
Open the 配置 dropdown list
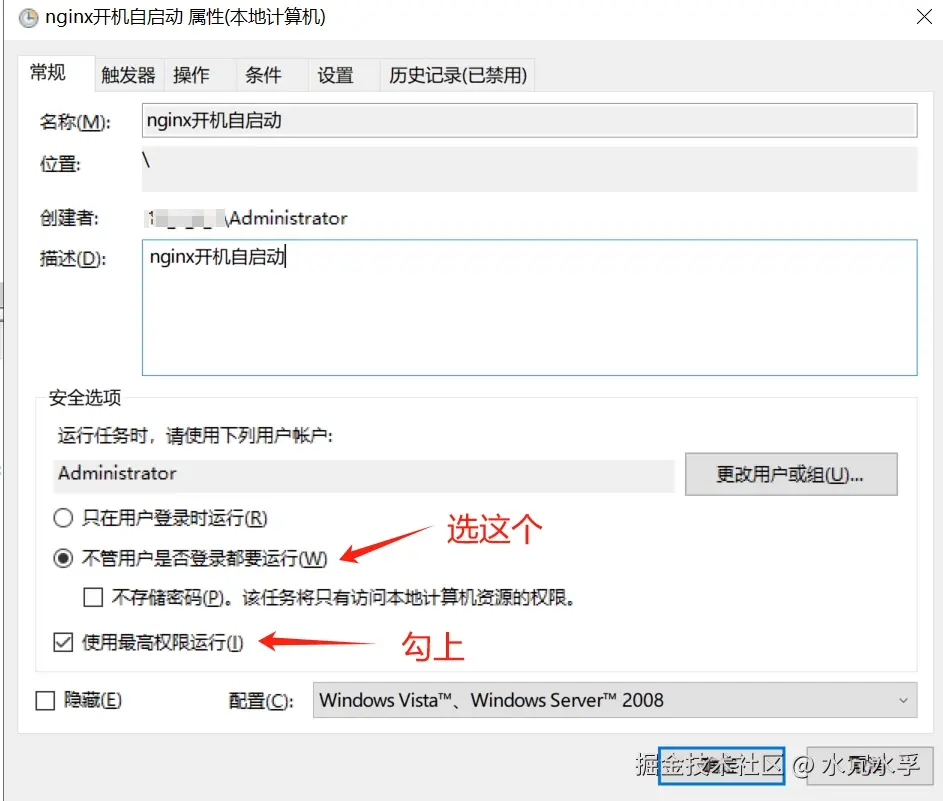coord(615,700)
